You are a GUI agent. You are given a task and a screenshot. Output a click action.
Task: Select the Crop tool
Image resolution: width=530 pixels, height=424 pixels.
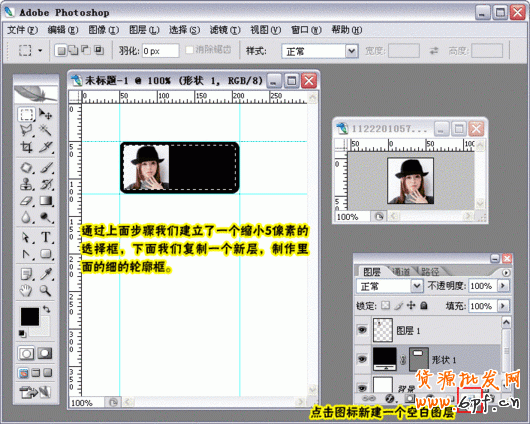[26, 147]
